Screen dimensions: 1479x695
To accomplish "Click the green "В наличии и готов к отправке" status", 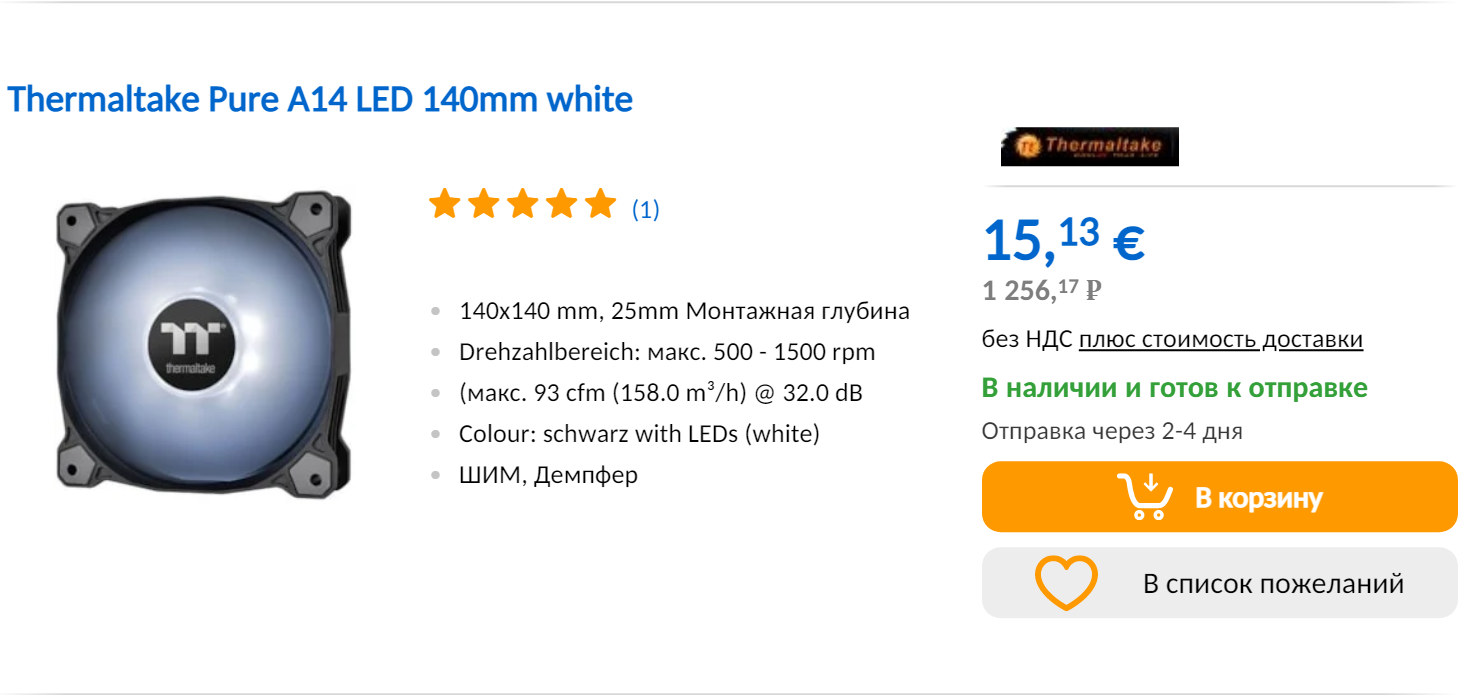I will tap(1174, 388).
